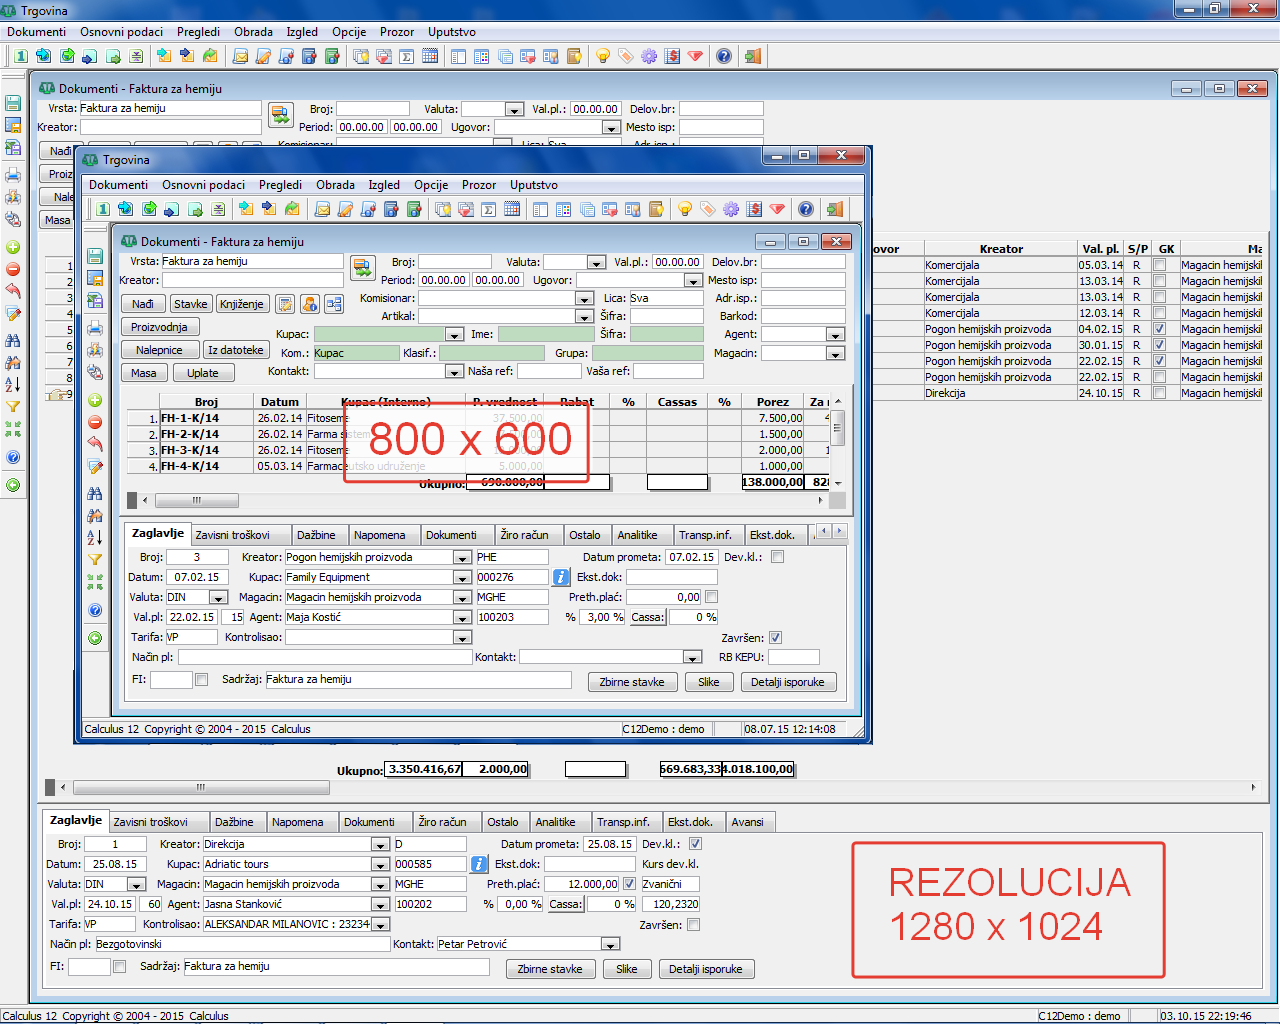This screenshot has width=1280, height=1024.
Task: Toggle checkbox next to Preth.plać 12.000,00
Action: 629,884
